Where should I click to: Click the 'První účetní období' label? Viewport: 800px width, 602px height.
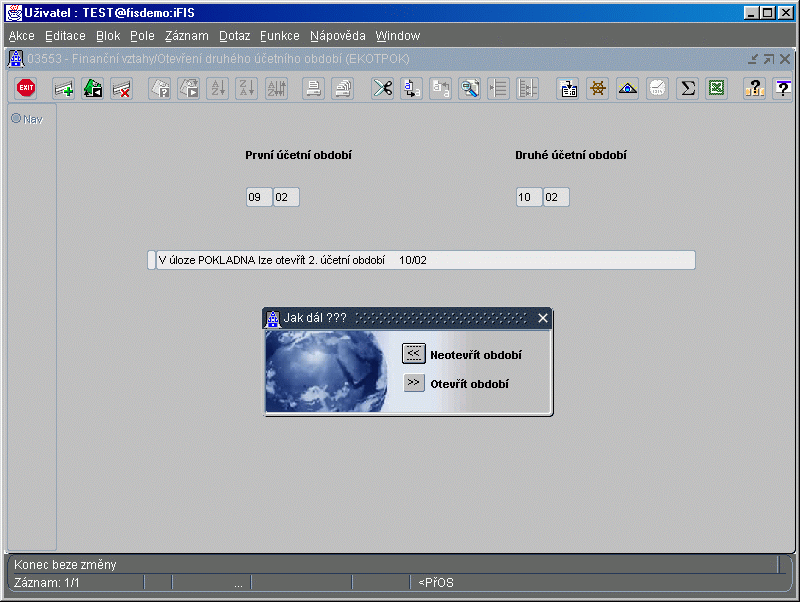[x=298, y=155]
